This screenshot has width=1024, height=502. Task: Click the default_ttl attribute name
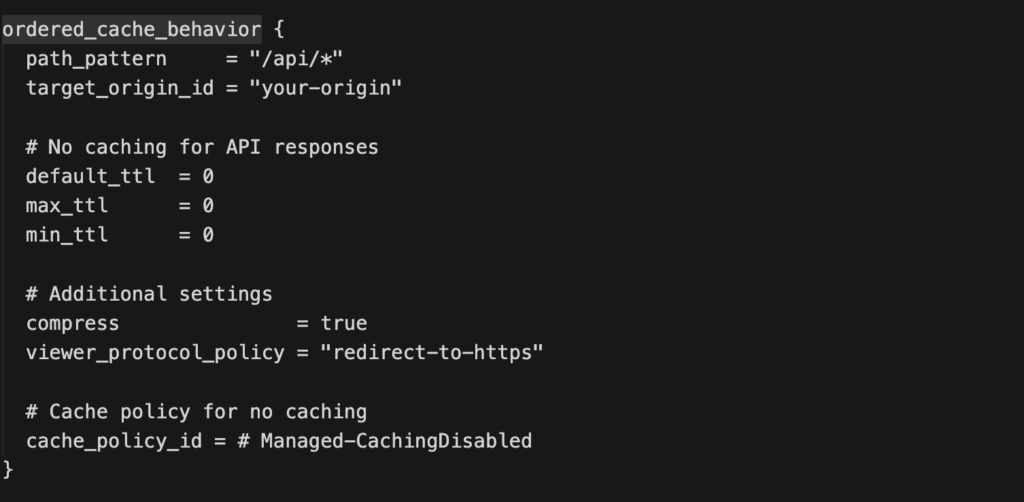point(90,176)
